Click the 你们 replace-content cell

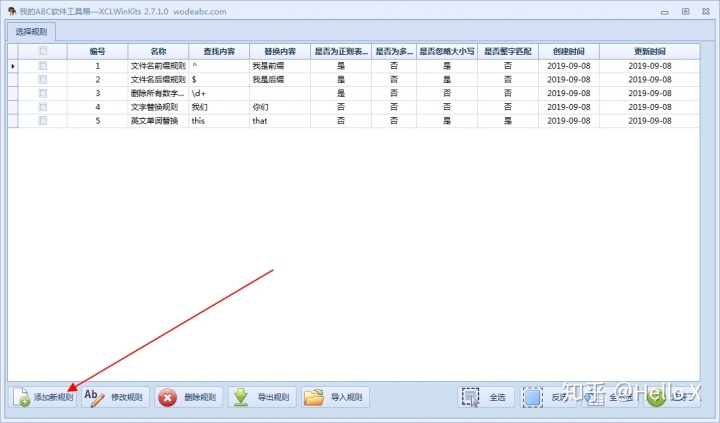click(x=280, y=107)
